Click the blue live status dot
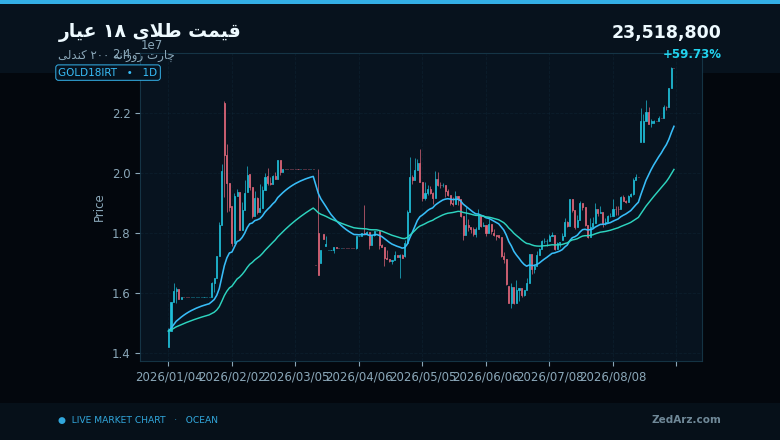 click(62, 421)
